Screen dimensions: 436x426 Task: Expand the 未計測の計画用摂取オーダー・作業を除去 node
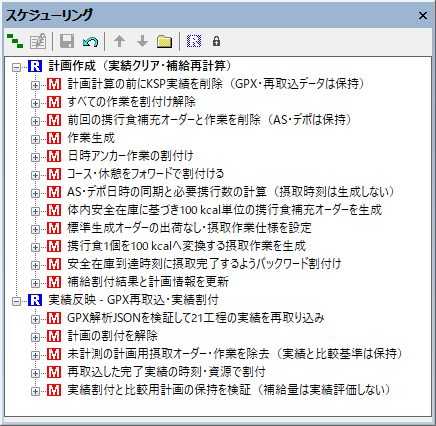pyautogui.click(x=35, y=355)
